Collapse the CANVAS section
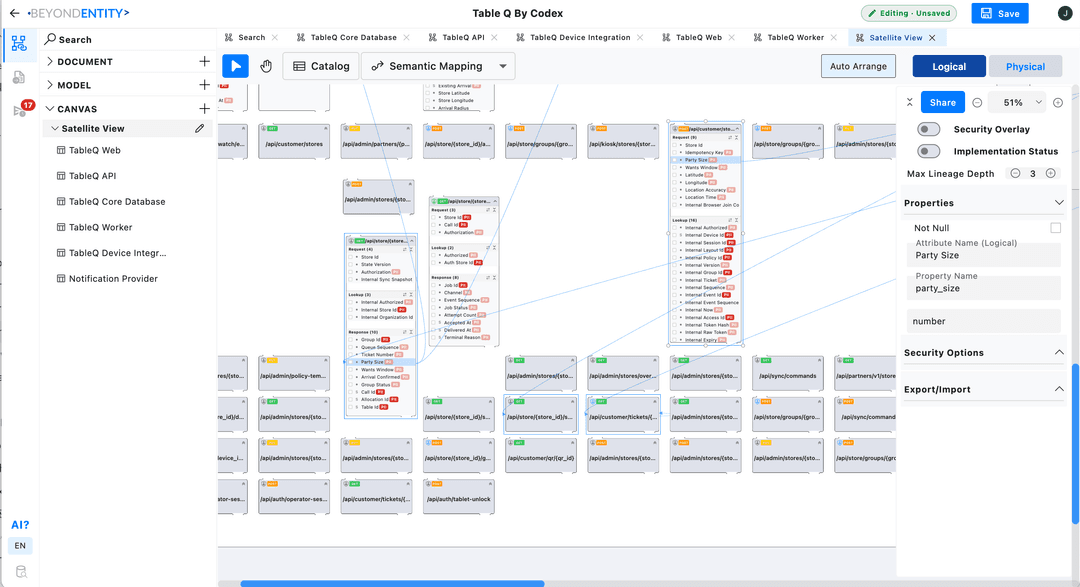 (50, 109)
